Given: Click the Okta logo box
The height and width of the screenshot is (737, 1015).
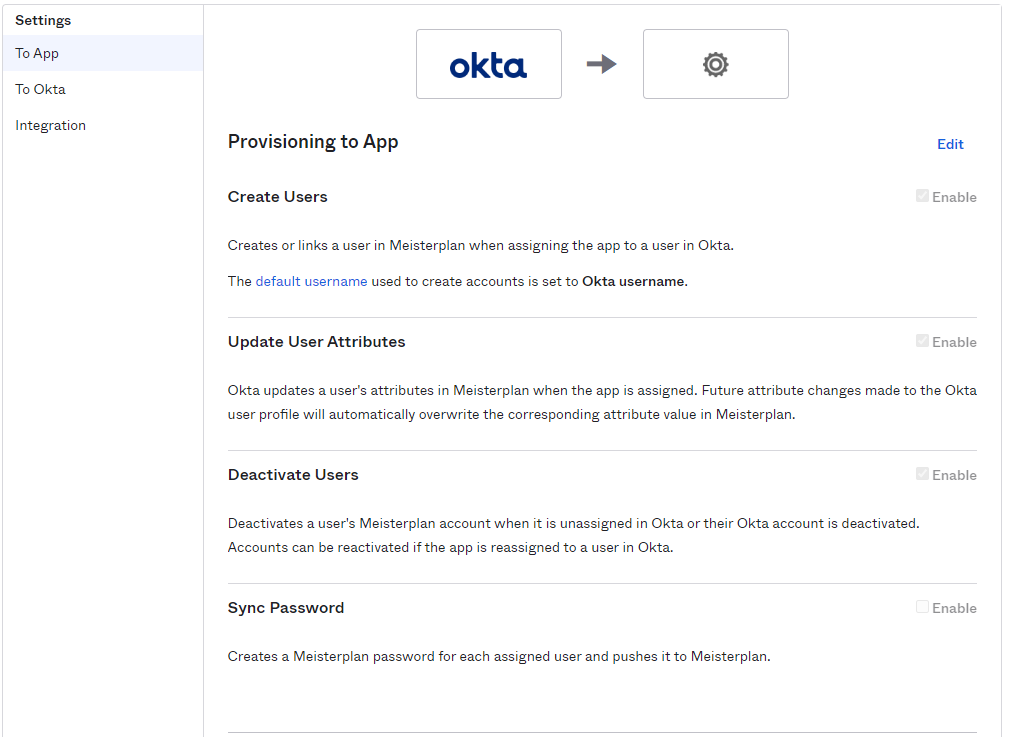Looking at the screenshot, I should click(x=489, y=64).
